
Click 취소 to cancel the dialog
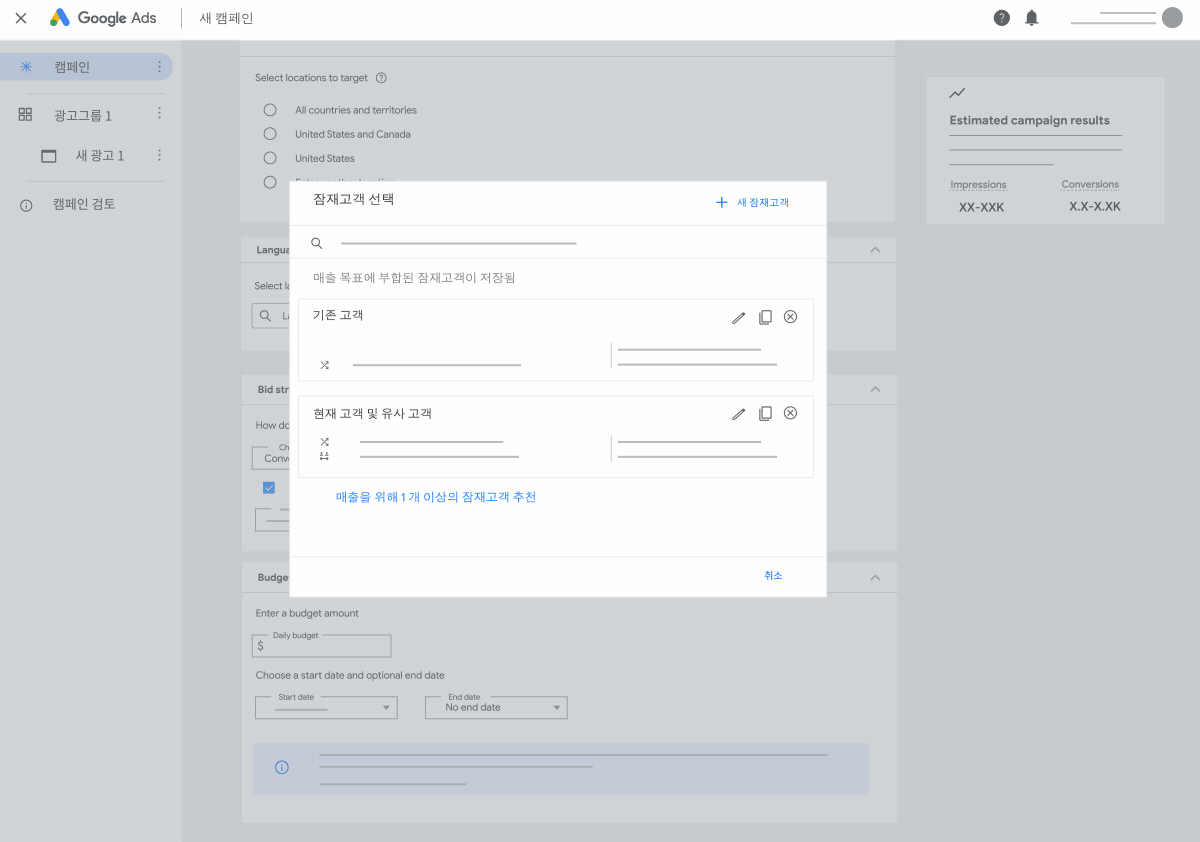[773, 575]
